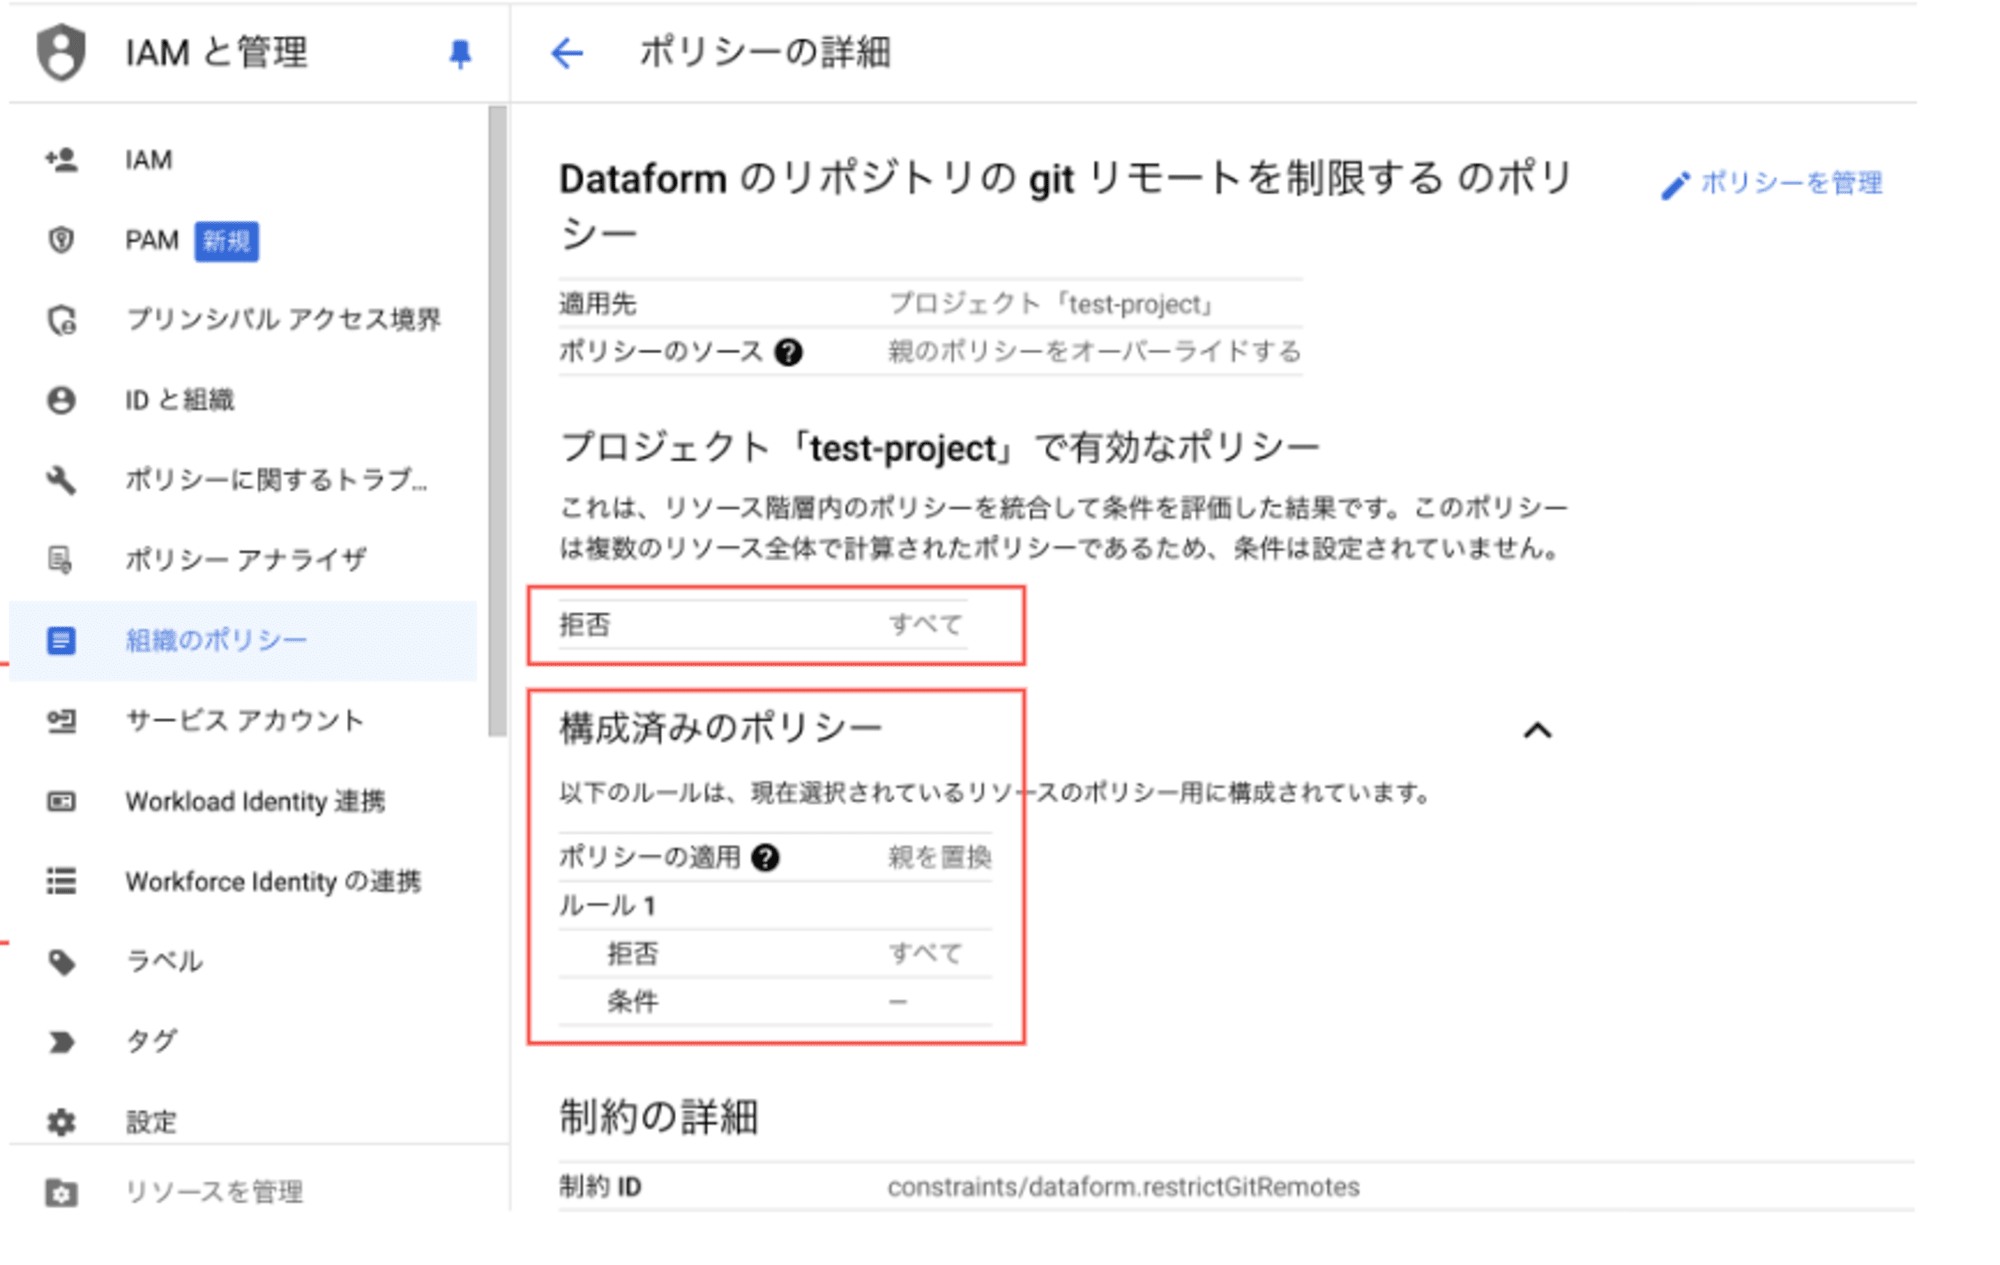The width and height of the screenshot is (2000, 1265).
Task: Click the 親を置換 value
Action: pyautogui.click(x=940, y=857)
